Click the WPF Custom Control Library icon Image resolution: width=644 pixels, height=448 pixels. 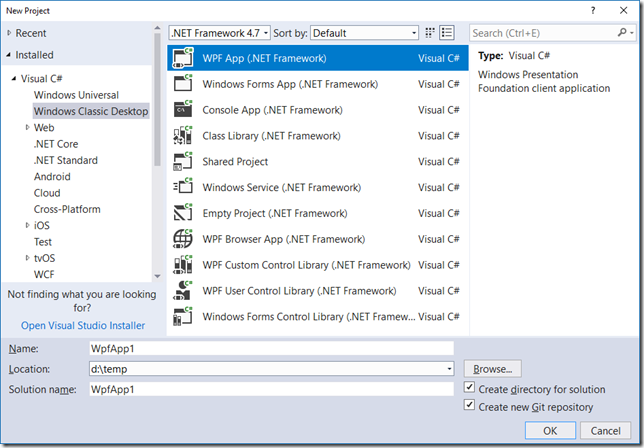[183, 265]
